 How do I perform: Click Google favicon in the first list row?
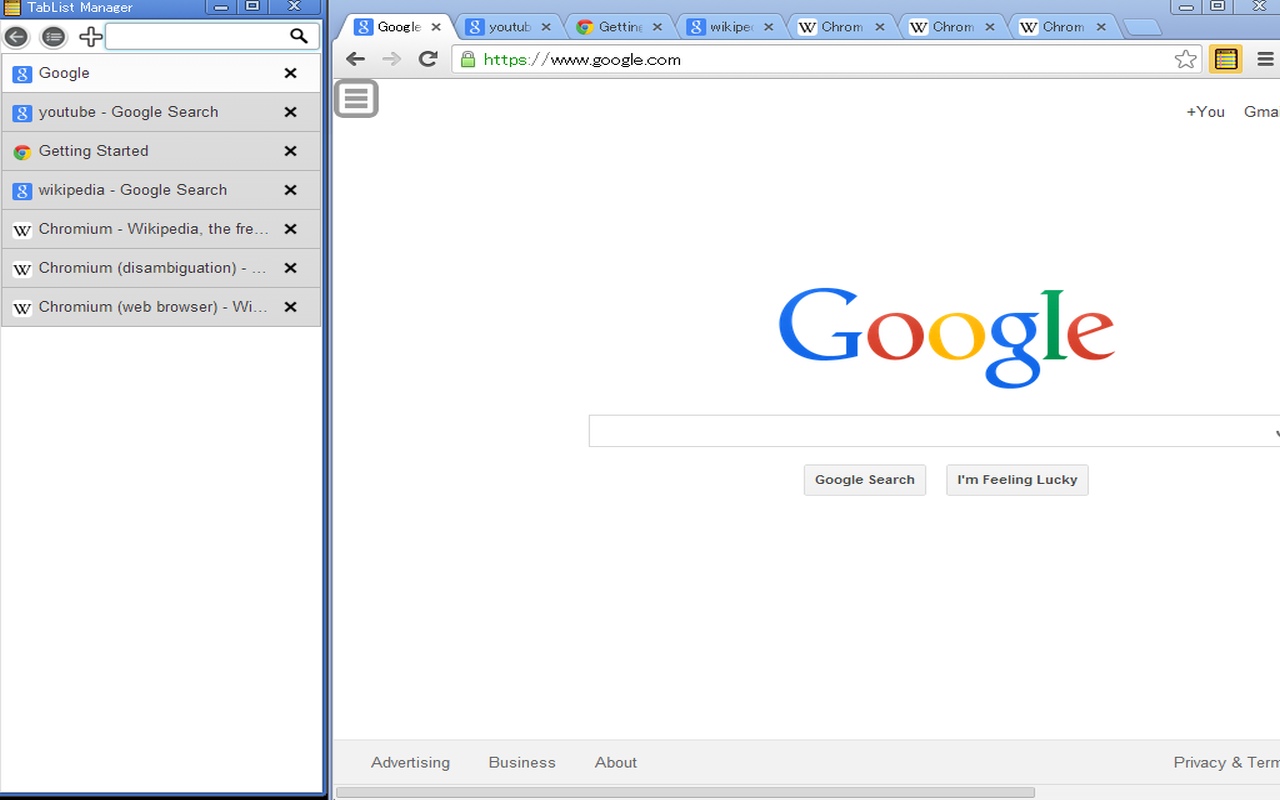coord(22,74)
